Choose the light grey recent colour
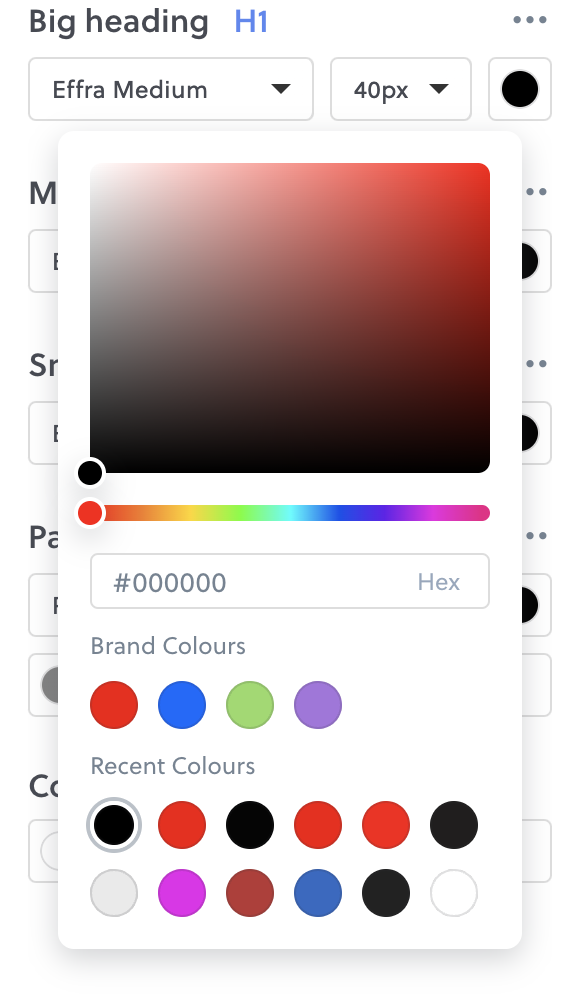The height and width of the screenshot is (1004, 574). point(114,893)
